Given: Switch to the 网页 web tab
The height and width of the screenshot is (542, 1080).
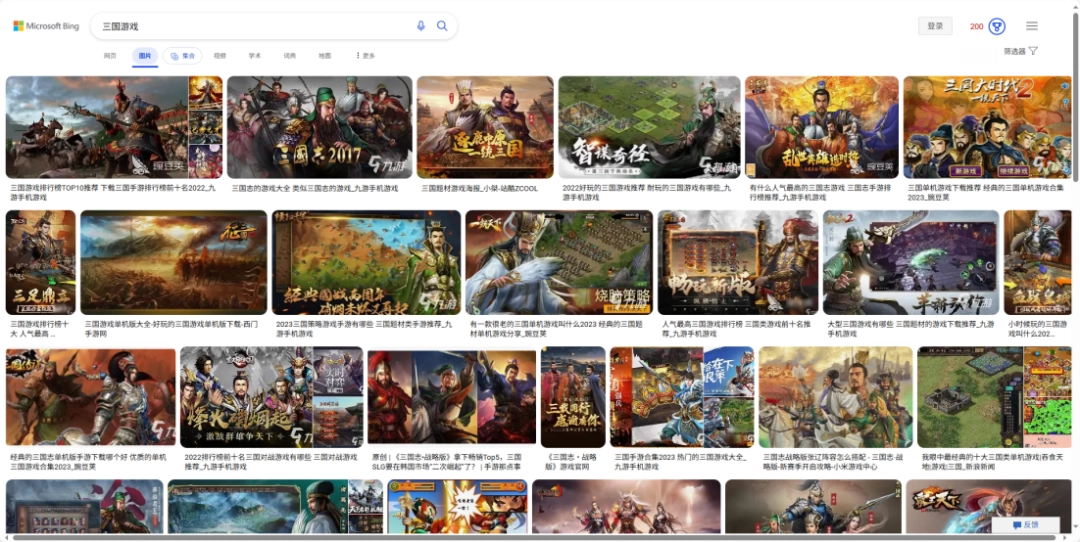Looking at the screenshot, I should coord(110,56).
